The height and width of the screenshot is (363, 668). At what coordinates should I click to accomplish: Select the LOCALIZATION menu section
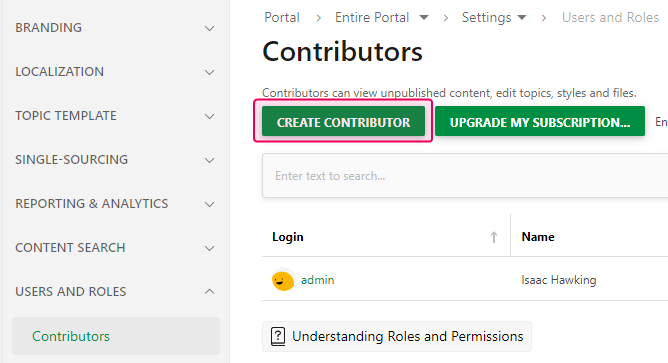(x=116, y=72)
